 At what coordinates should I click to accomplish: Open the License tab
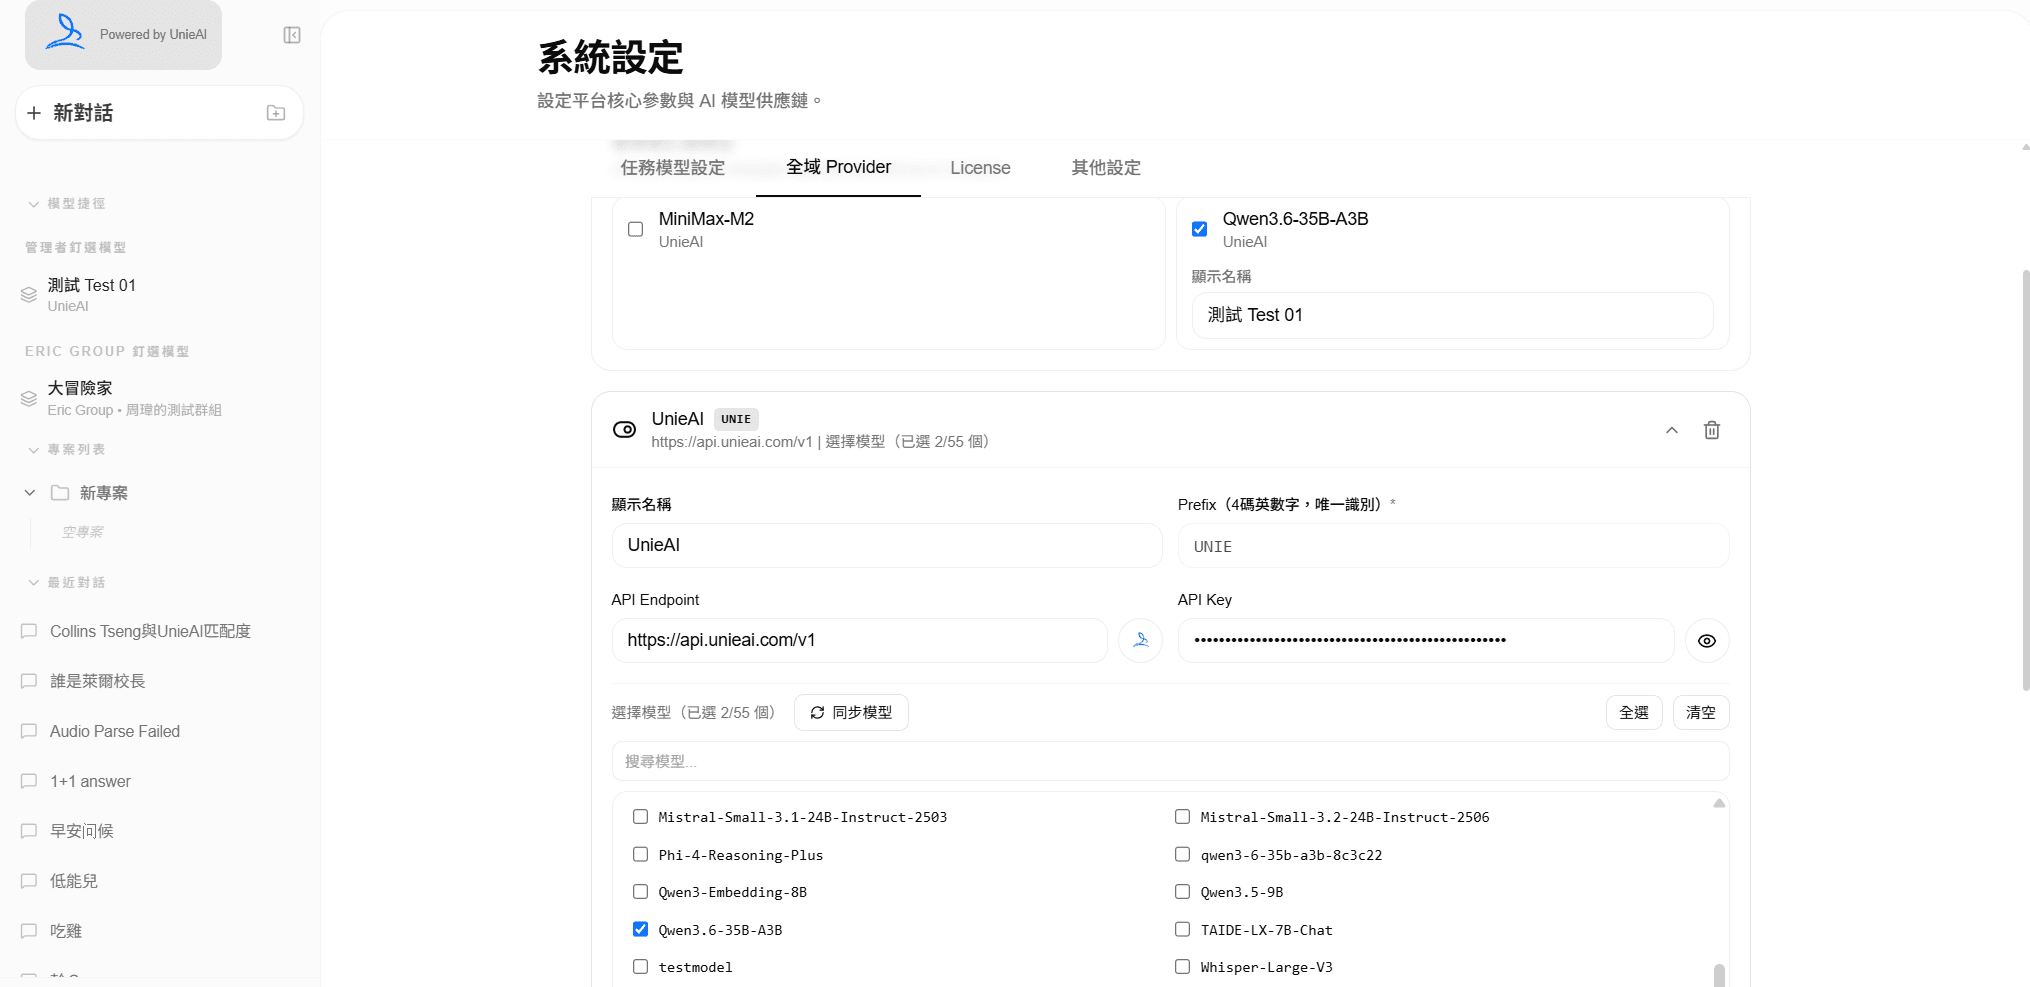(980, 168)
